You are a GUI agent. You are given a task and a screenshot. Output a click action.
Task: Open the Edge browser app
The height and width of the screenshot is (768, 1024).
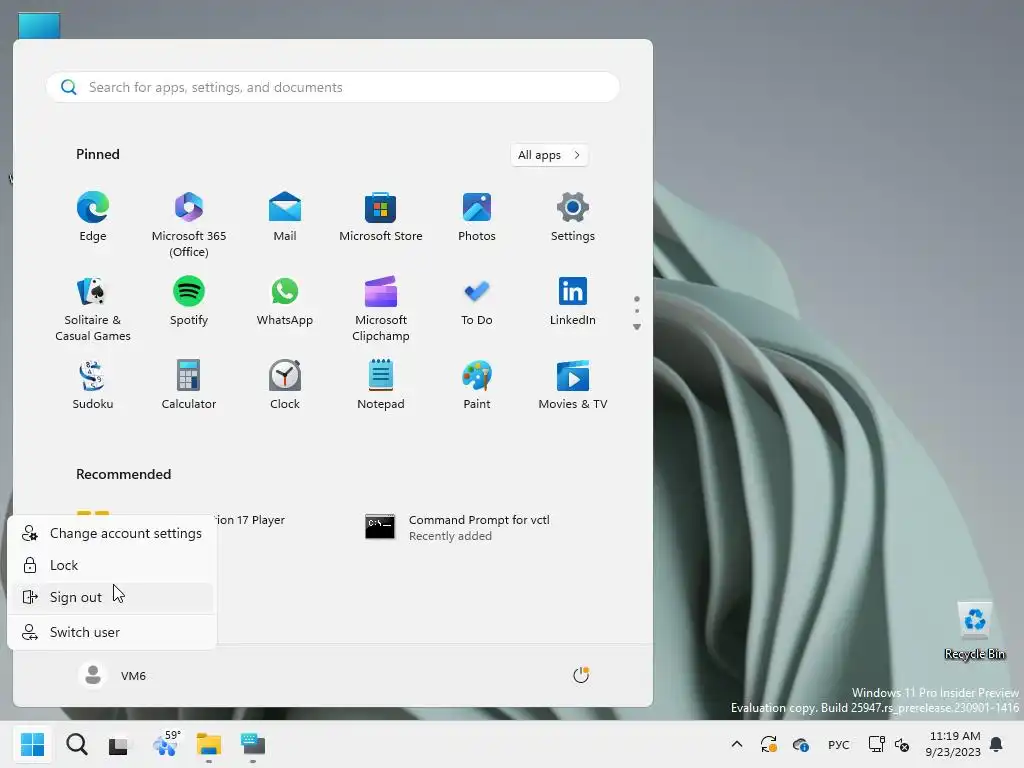pos(93,217)
